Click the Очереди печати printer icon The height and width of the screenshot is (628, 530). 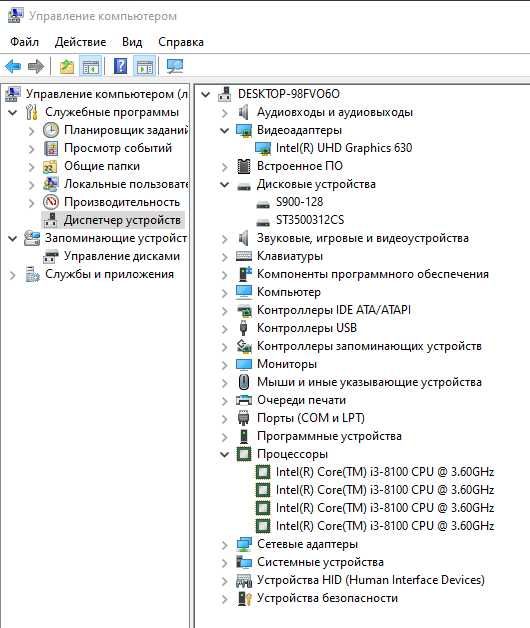pos(244,400)
